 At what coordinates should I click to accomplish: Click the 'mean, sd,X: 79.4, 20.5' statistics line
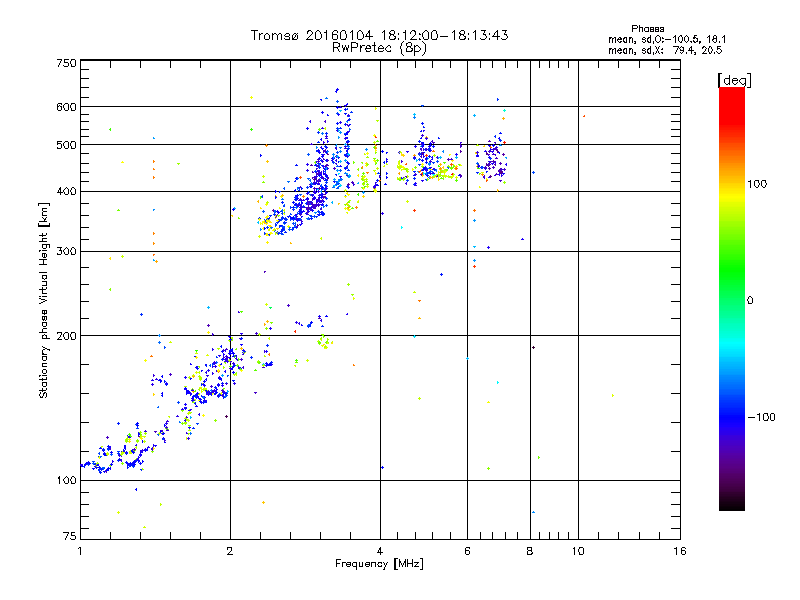(665, 50)
